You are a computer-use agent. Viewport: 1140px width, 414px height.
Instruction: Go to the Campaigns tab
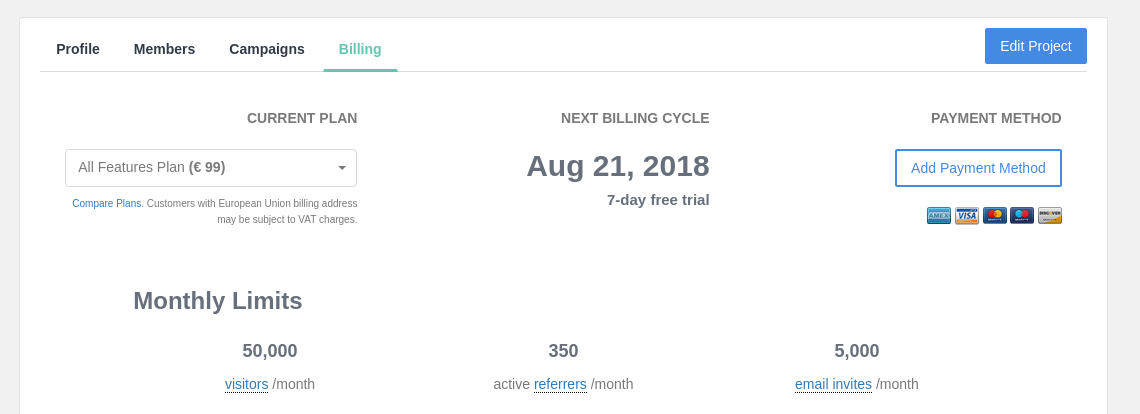[x=267, y=49]
